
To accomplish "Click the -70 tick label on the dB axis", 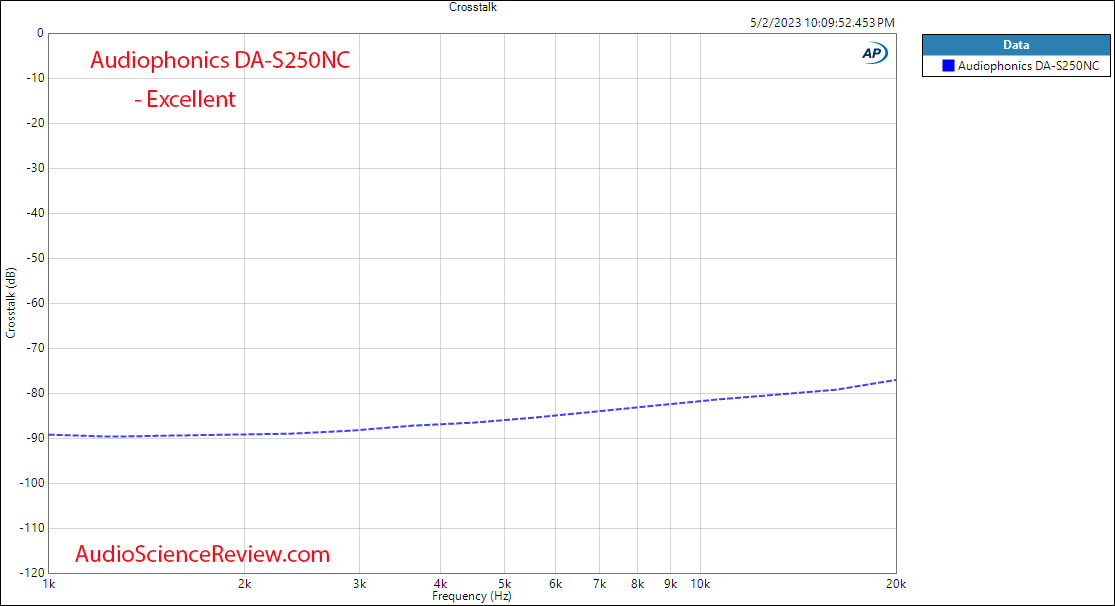I will click(x=35, y=348).
